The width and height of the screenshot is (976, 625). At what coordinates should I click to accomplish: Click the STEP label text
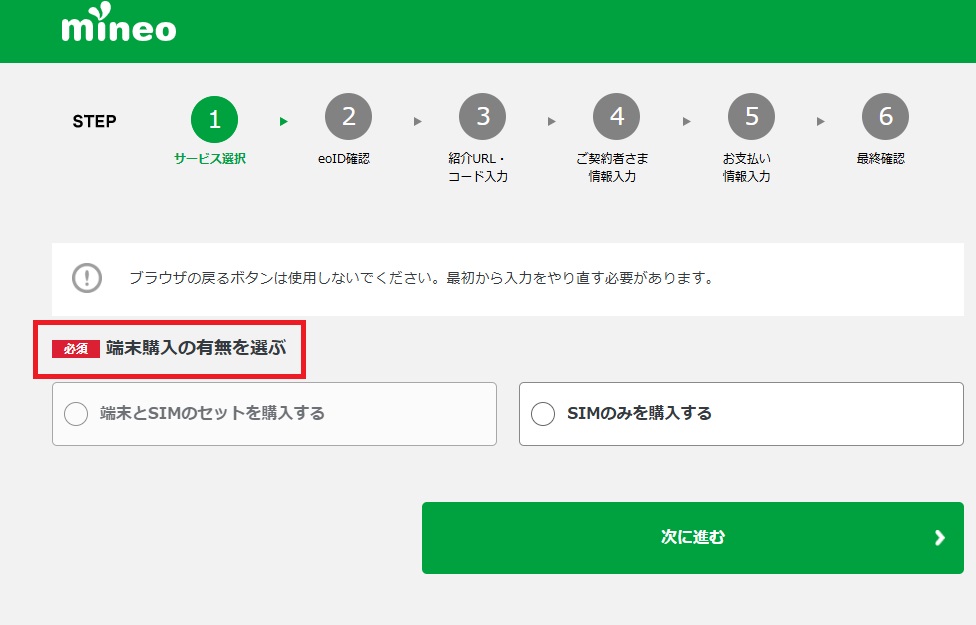(x=94, y=121)
